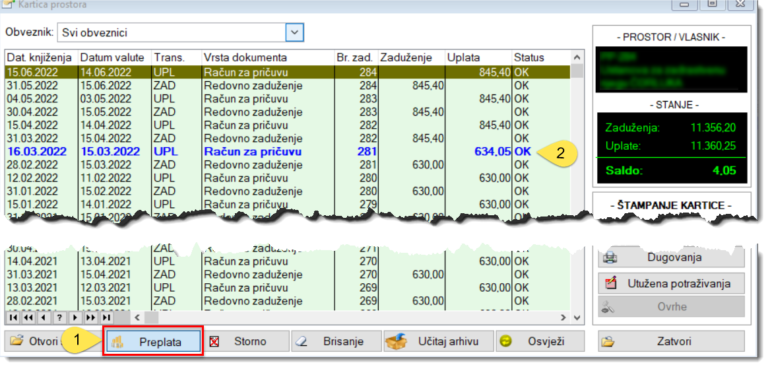
Task: Click the Učitaj arhivu box icon
Action: pyautogui.click(x=396, y=341)
